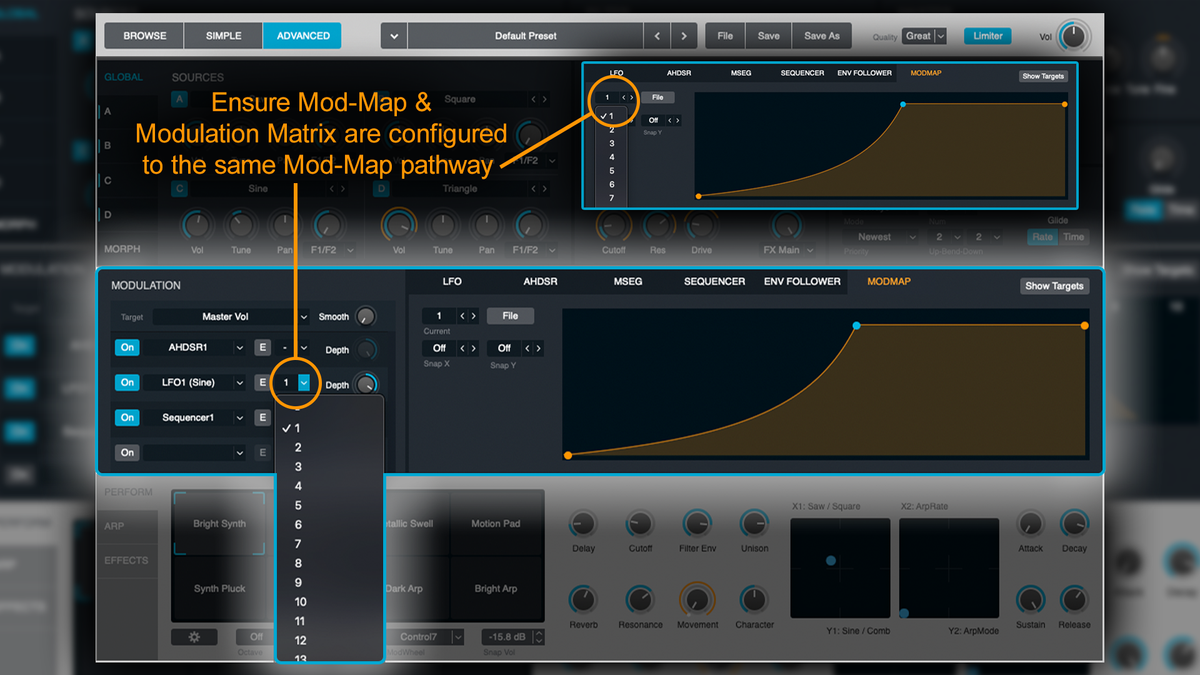Click Save As to store the preset
Screen dimensions: 1200x675
point(821,35)
